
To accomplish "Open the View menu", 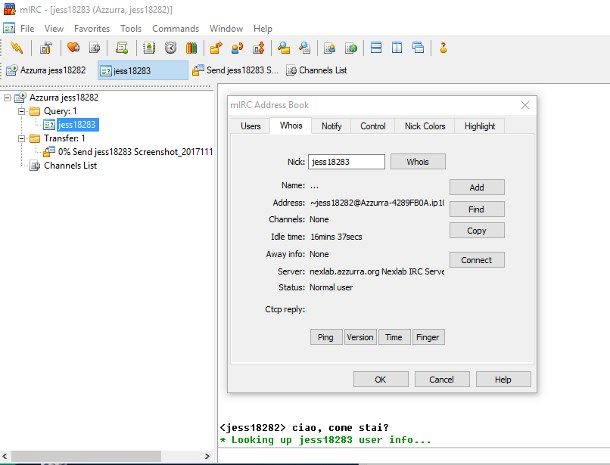I will [x=54, y=28].
